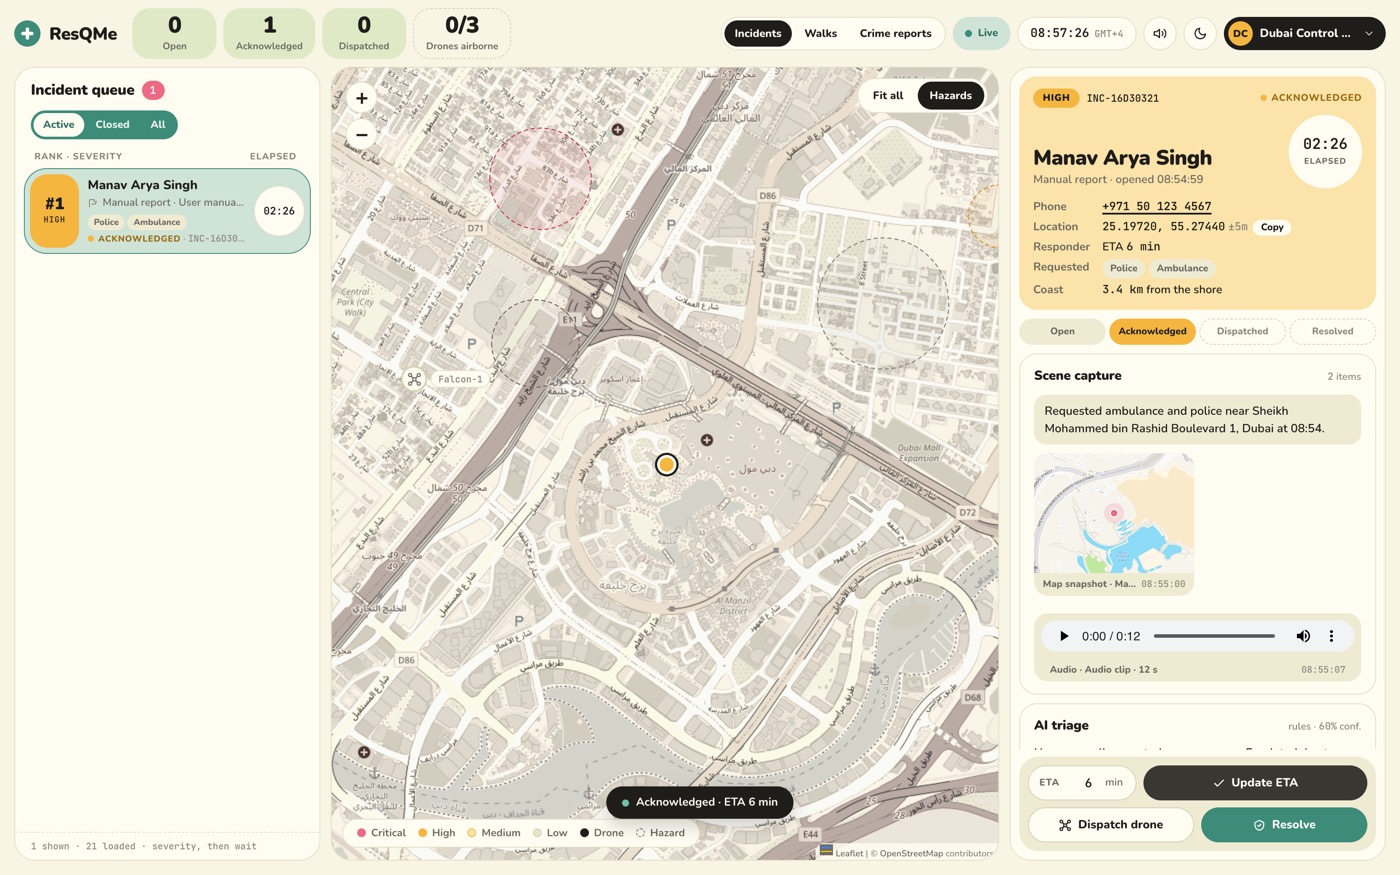
Task: Select the Manav Arya Singh queue card
Action: pyautogui.click(x=167, y=211)
